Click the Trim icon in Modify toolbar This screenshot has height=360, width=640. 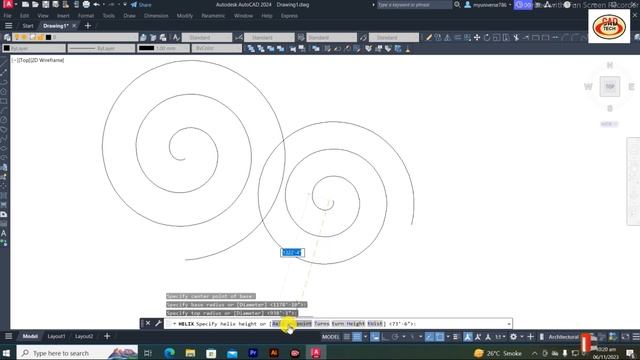(516, 38)
